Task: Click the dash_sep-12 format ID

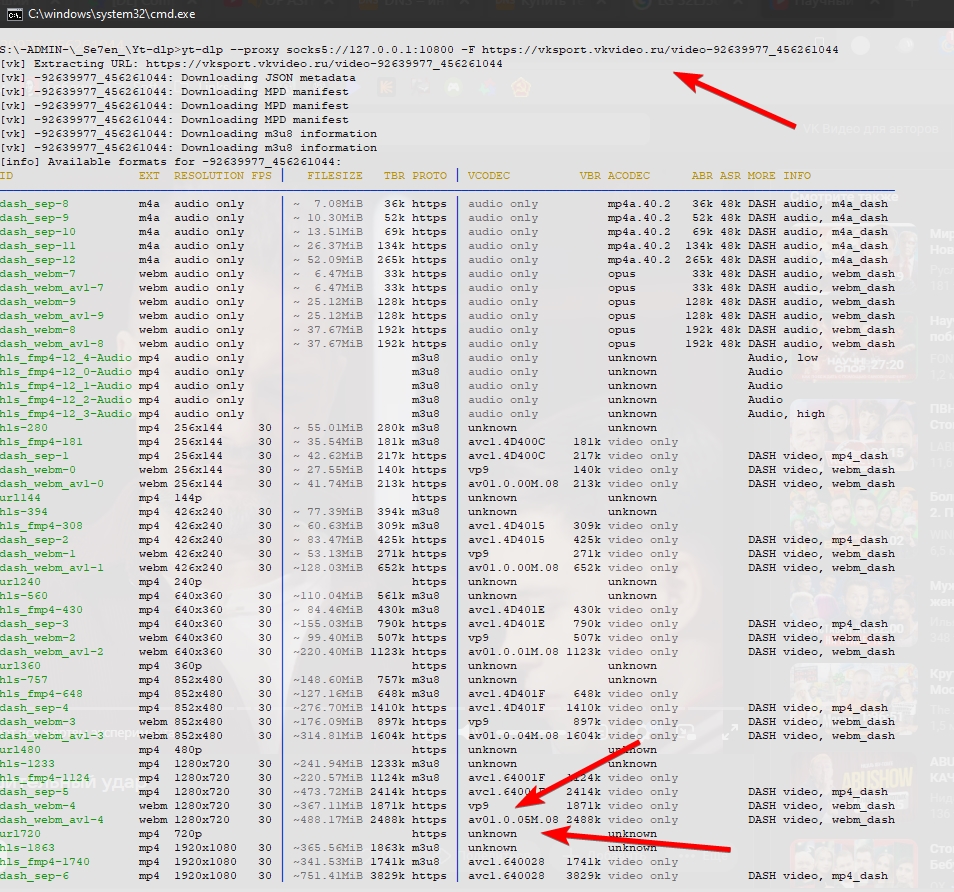Action: coord(37,260)
